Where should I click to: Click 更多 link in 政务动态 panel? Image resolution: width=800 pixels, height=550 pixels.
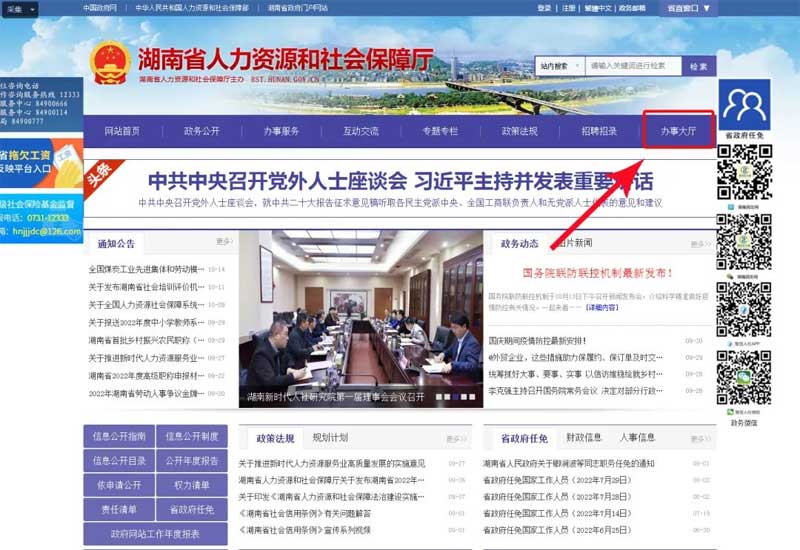pyautogui.click(x=700, y=244)
